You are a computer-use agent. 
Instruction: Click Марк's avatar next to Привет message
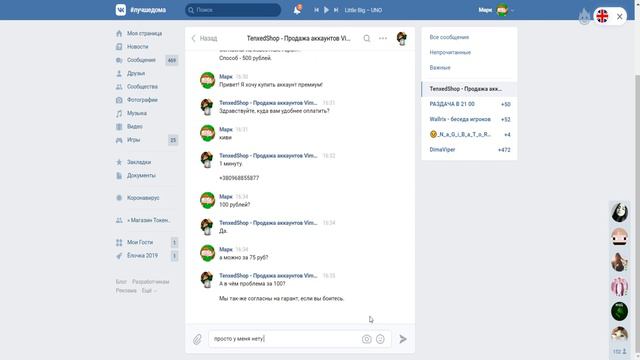pos(207,80)
